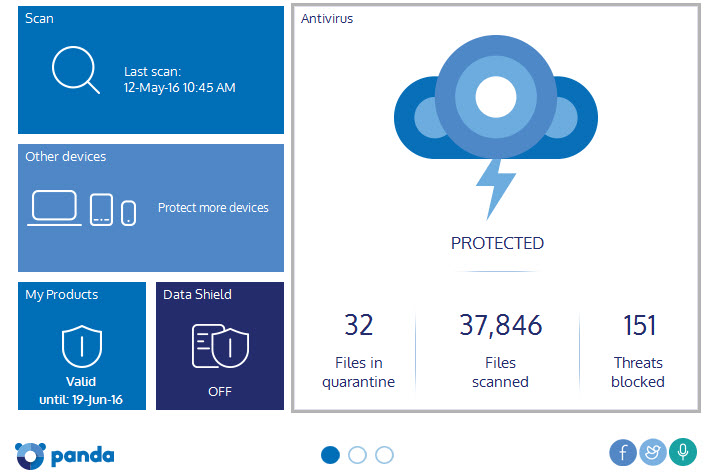This screenshot has width=711, height=474.
Task: Click Protect more devices link
Action: coord(213,208)
